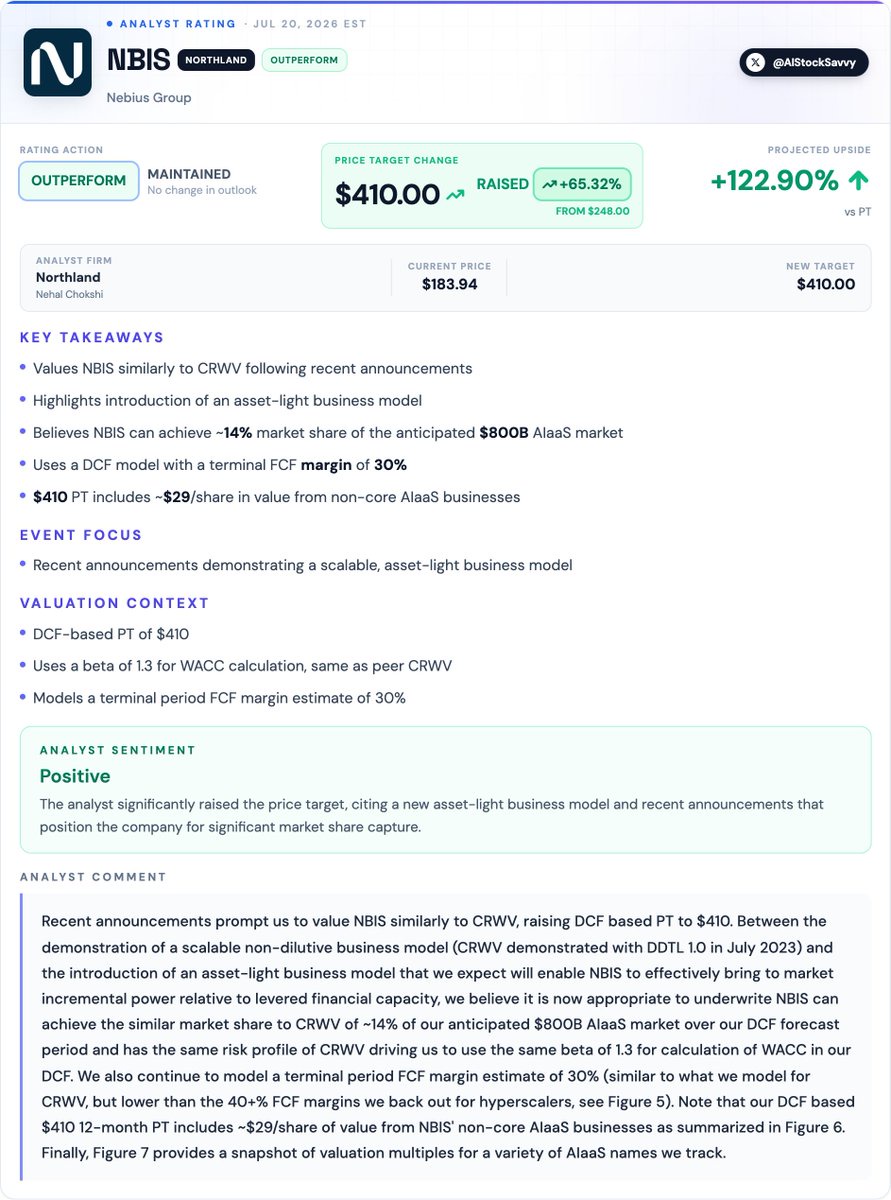The height and width of the screenshot is (1200, 891).
Task: Click the New Target $410.00 value
Action: pos(826,284)
